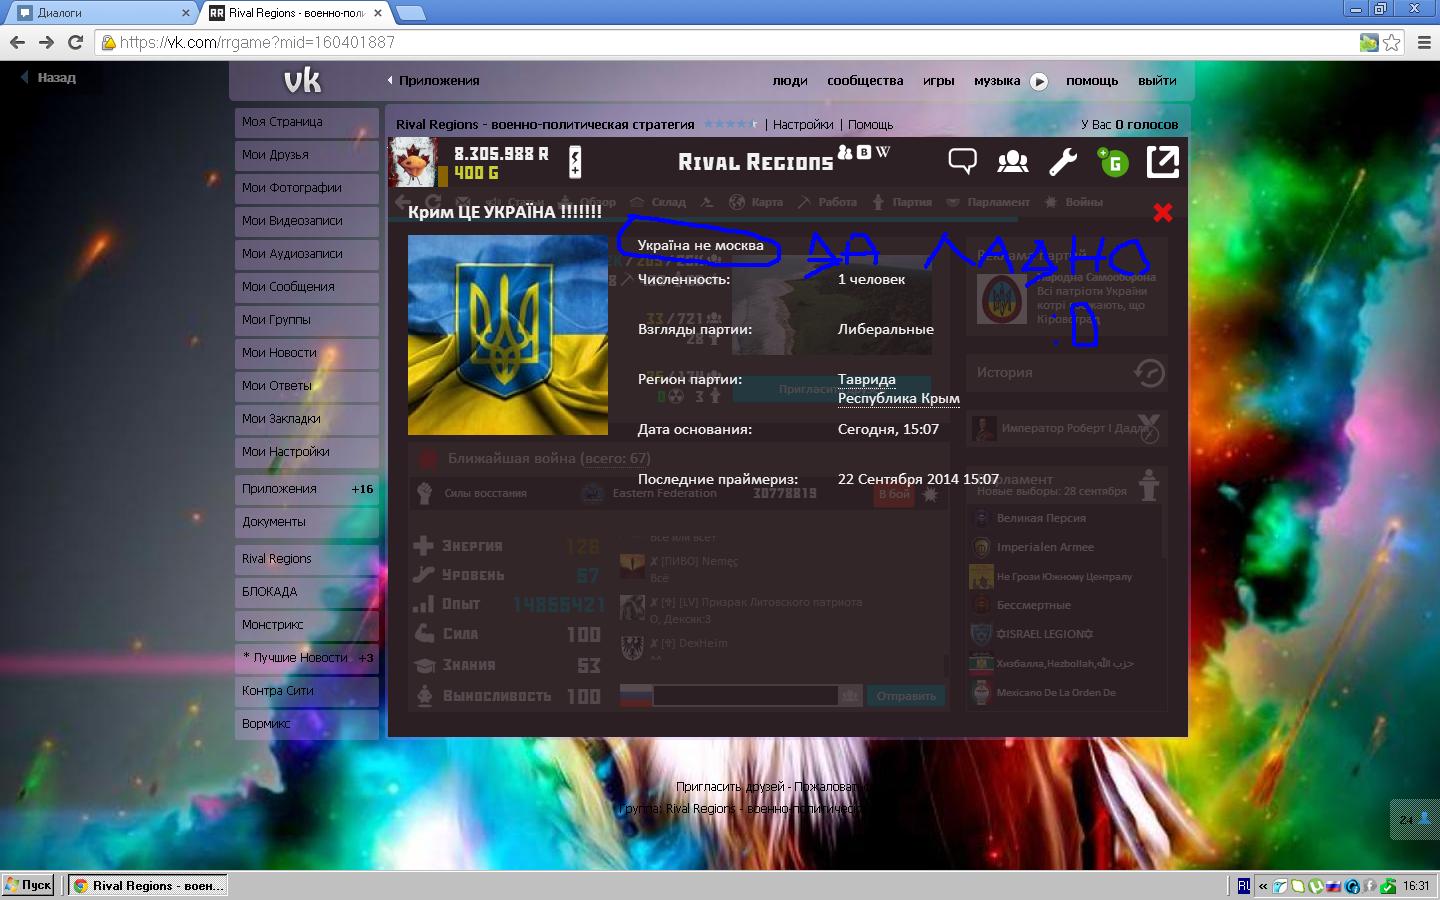
Task: Open the players group icon in game header
Action: point(1013,161)
